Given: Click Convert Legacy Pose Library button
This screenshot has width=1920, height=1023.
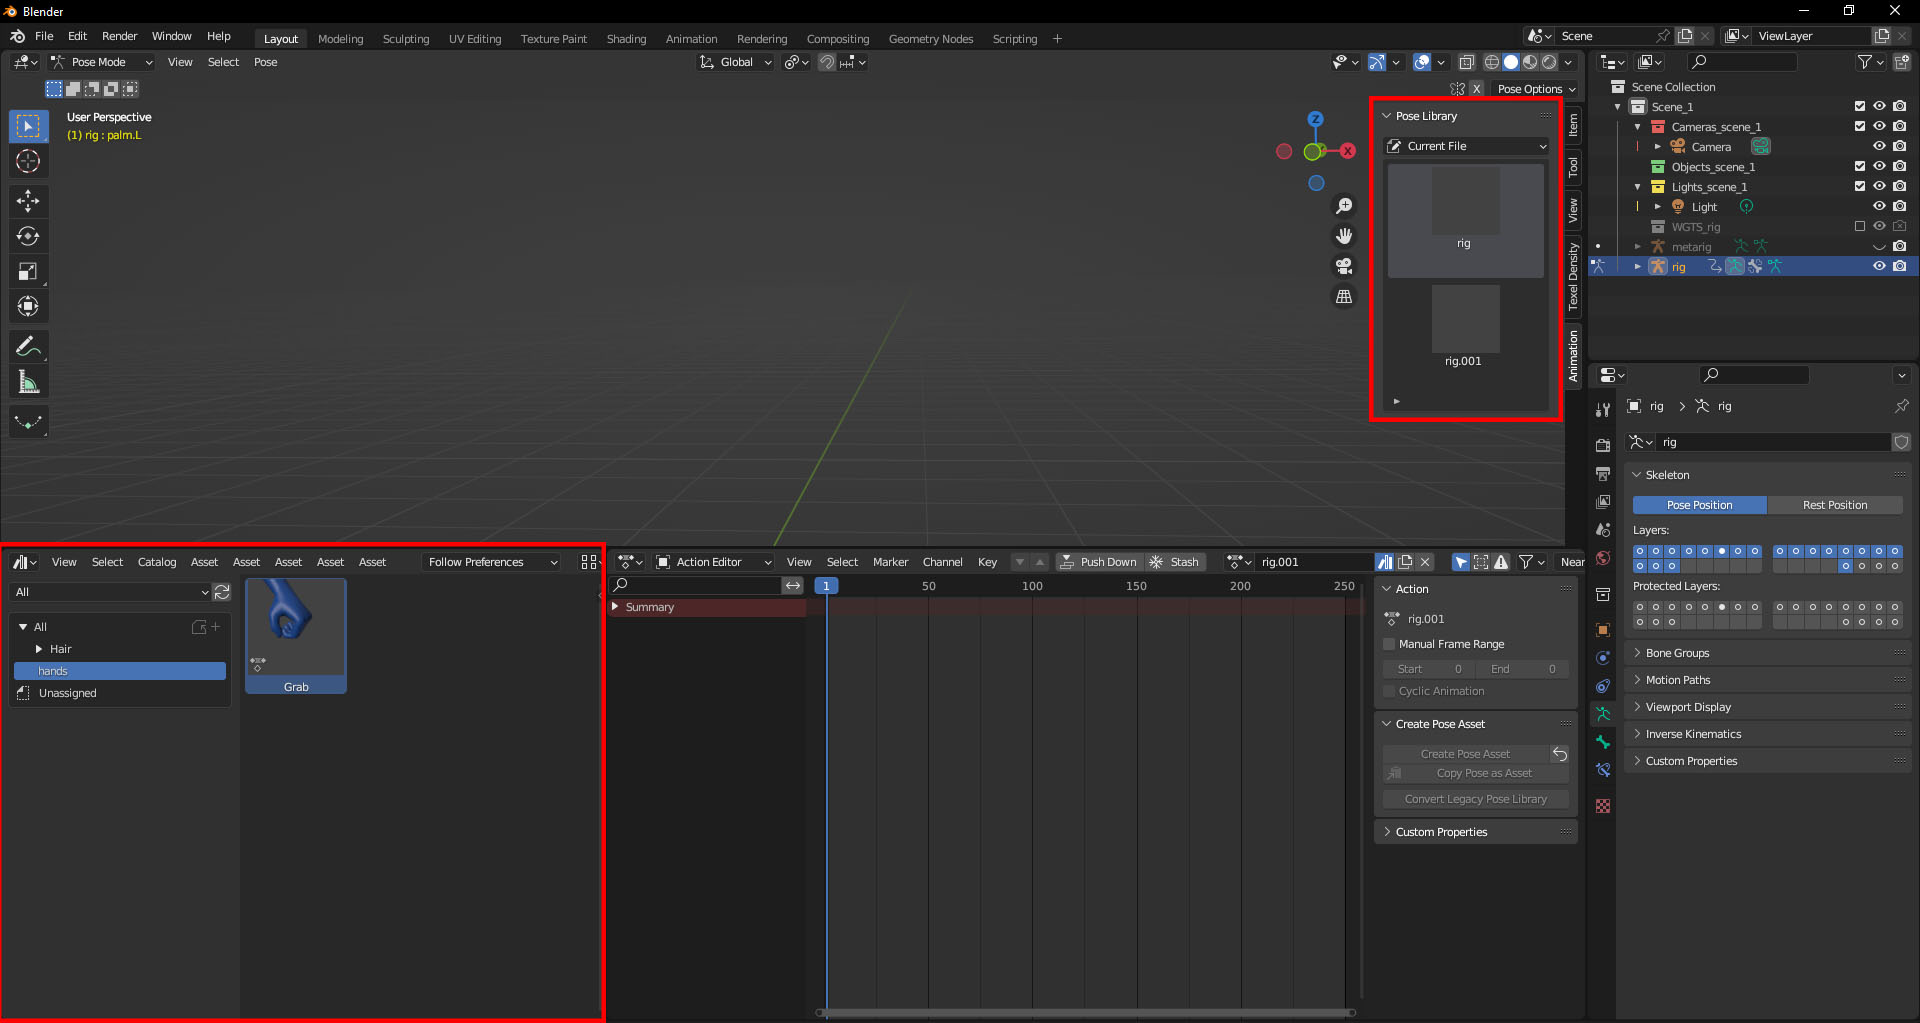Looking at the screenshot, I should [x=1476, y=799].
